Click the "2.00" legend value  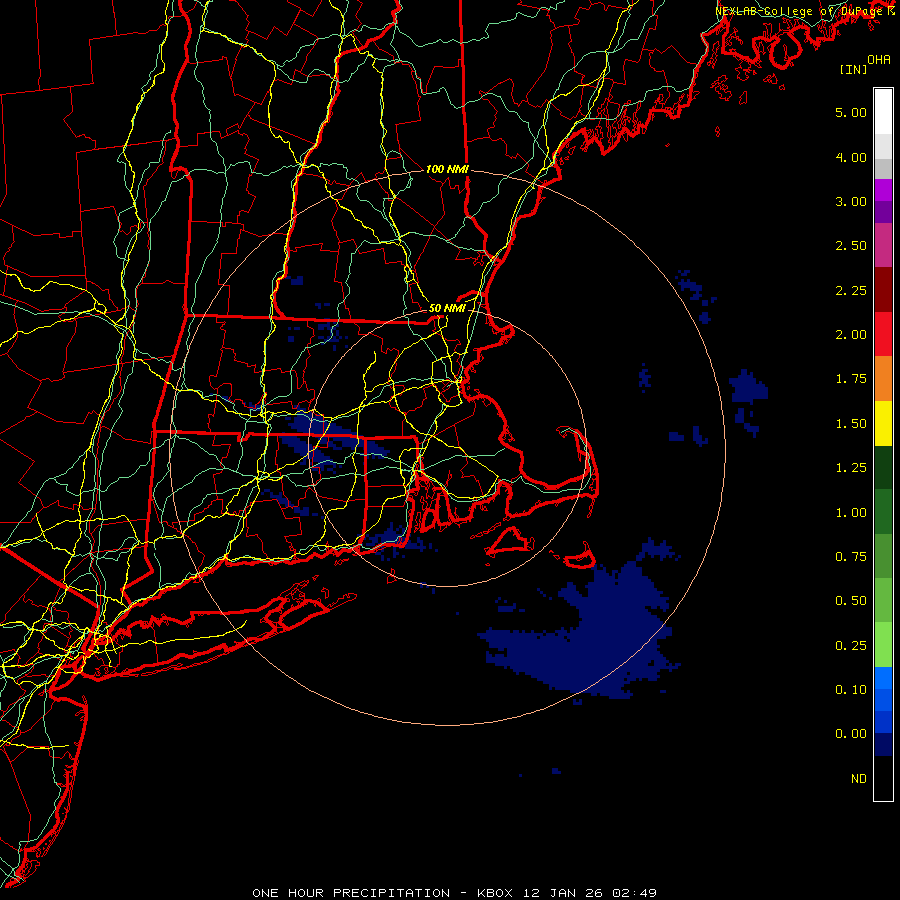[x=851, y=335]
